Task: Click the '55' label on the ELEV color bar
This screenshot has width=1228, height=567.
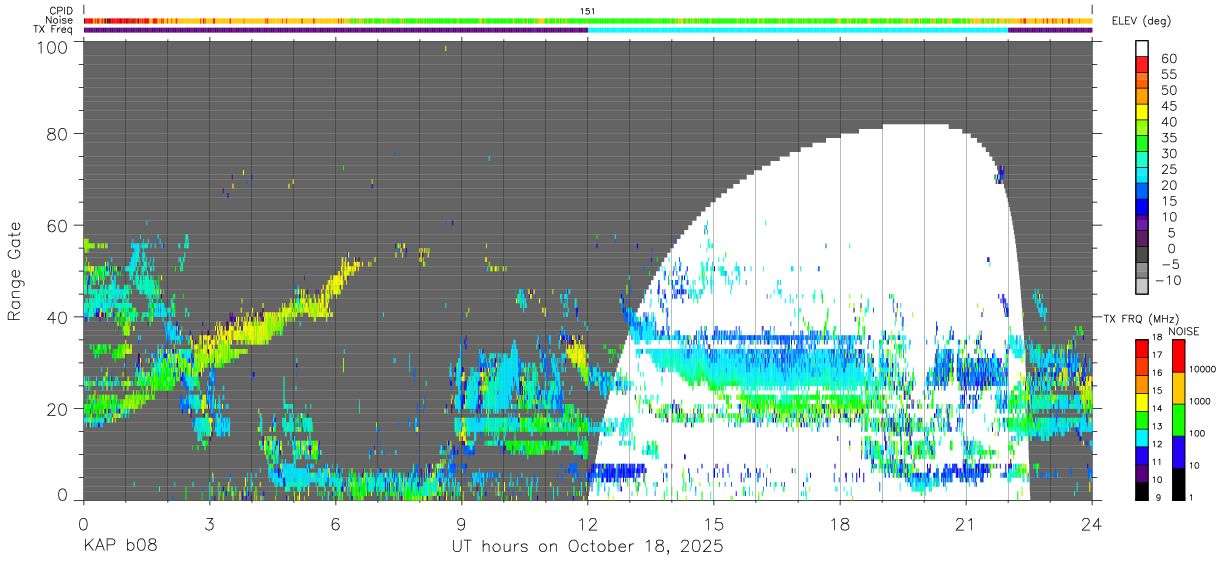Action: (x=1168, y=75)
